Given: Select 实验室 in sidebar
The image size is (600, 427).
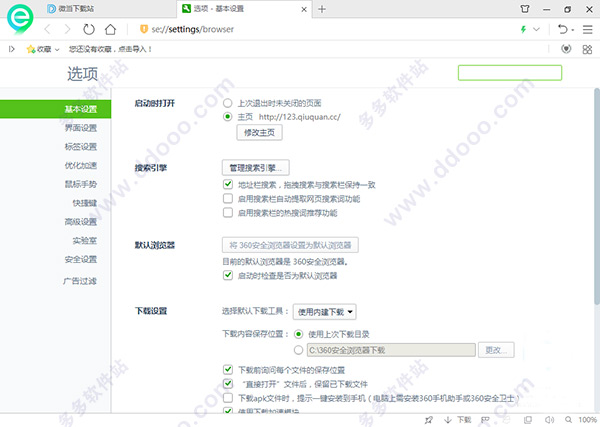Looking at the screenshot, I should click(85, 240).
